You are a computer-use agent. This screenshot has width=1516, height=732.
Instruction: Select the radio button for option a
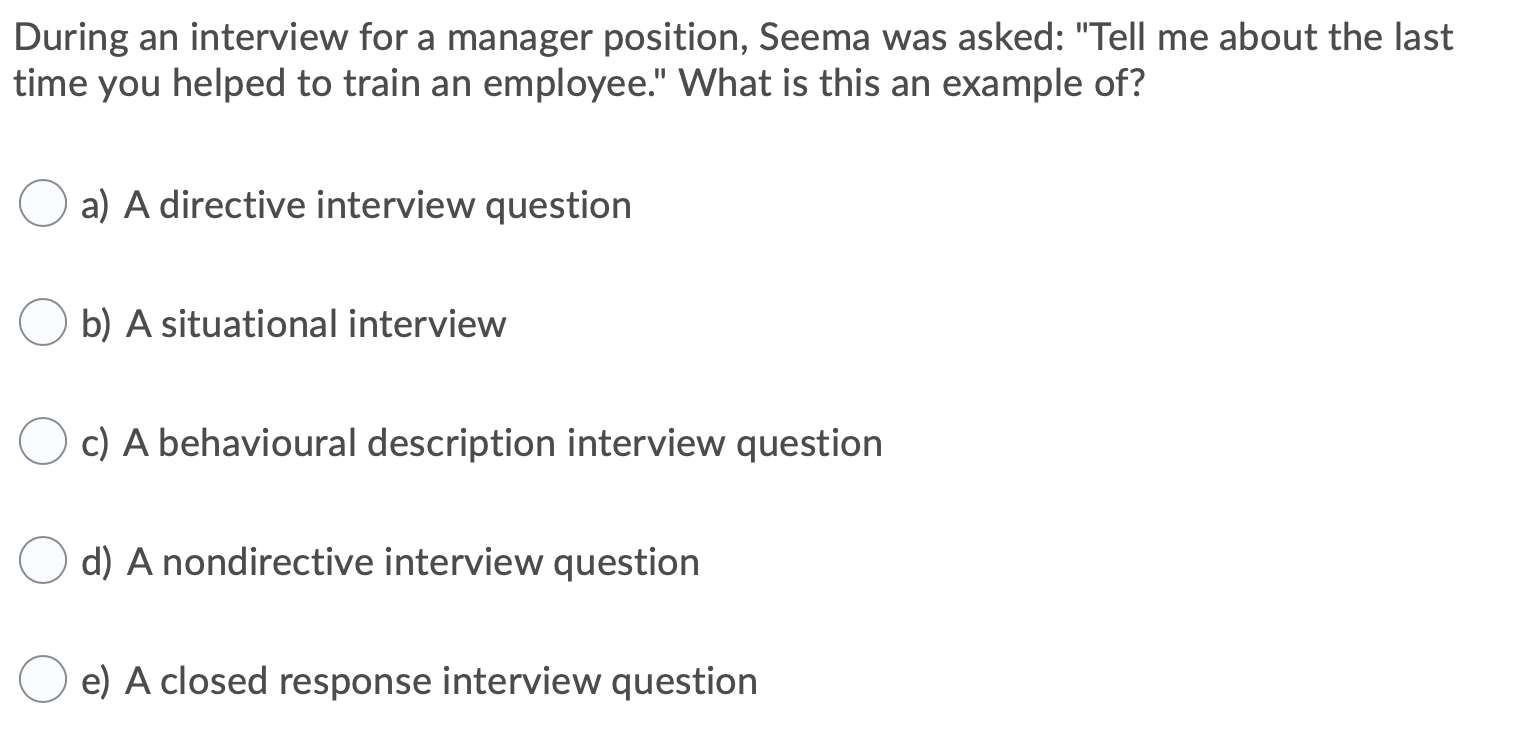point(42,203)
